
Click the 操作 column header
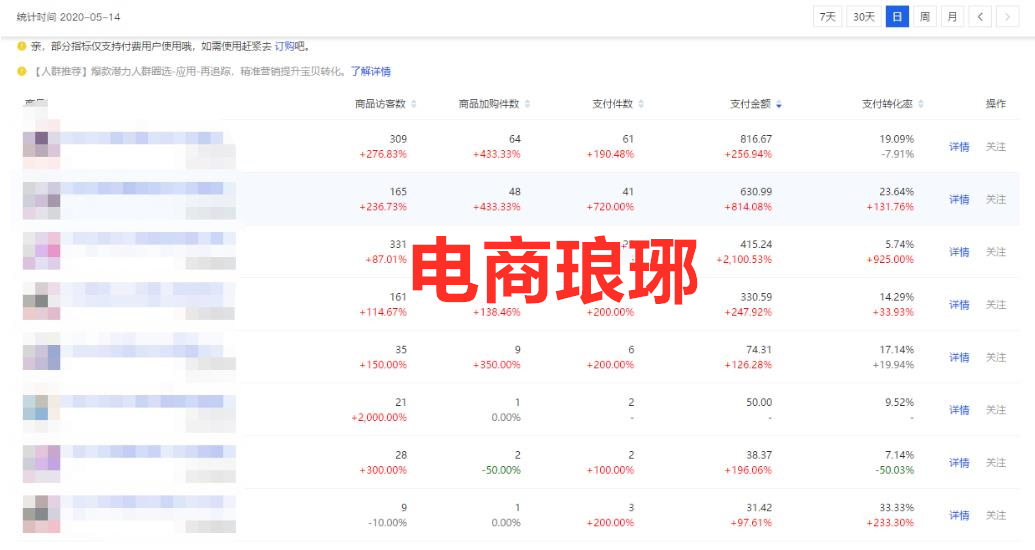pos(995,104)
